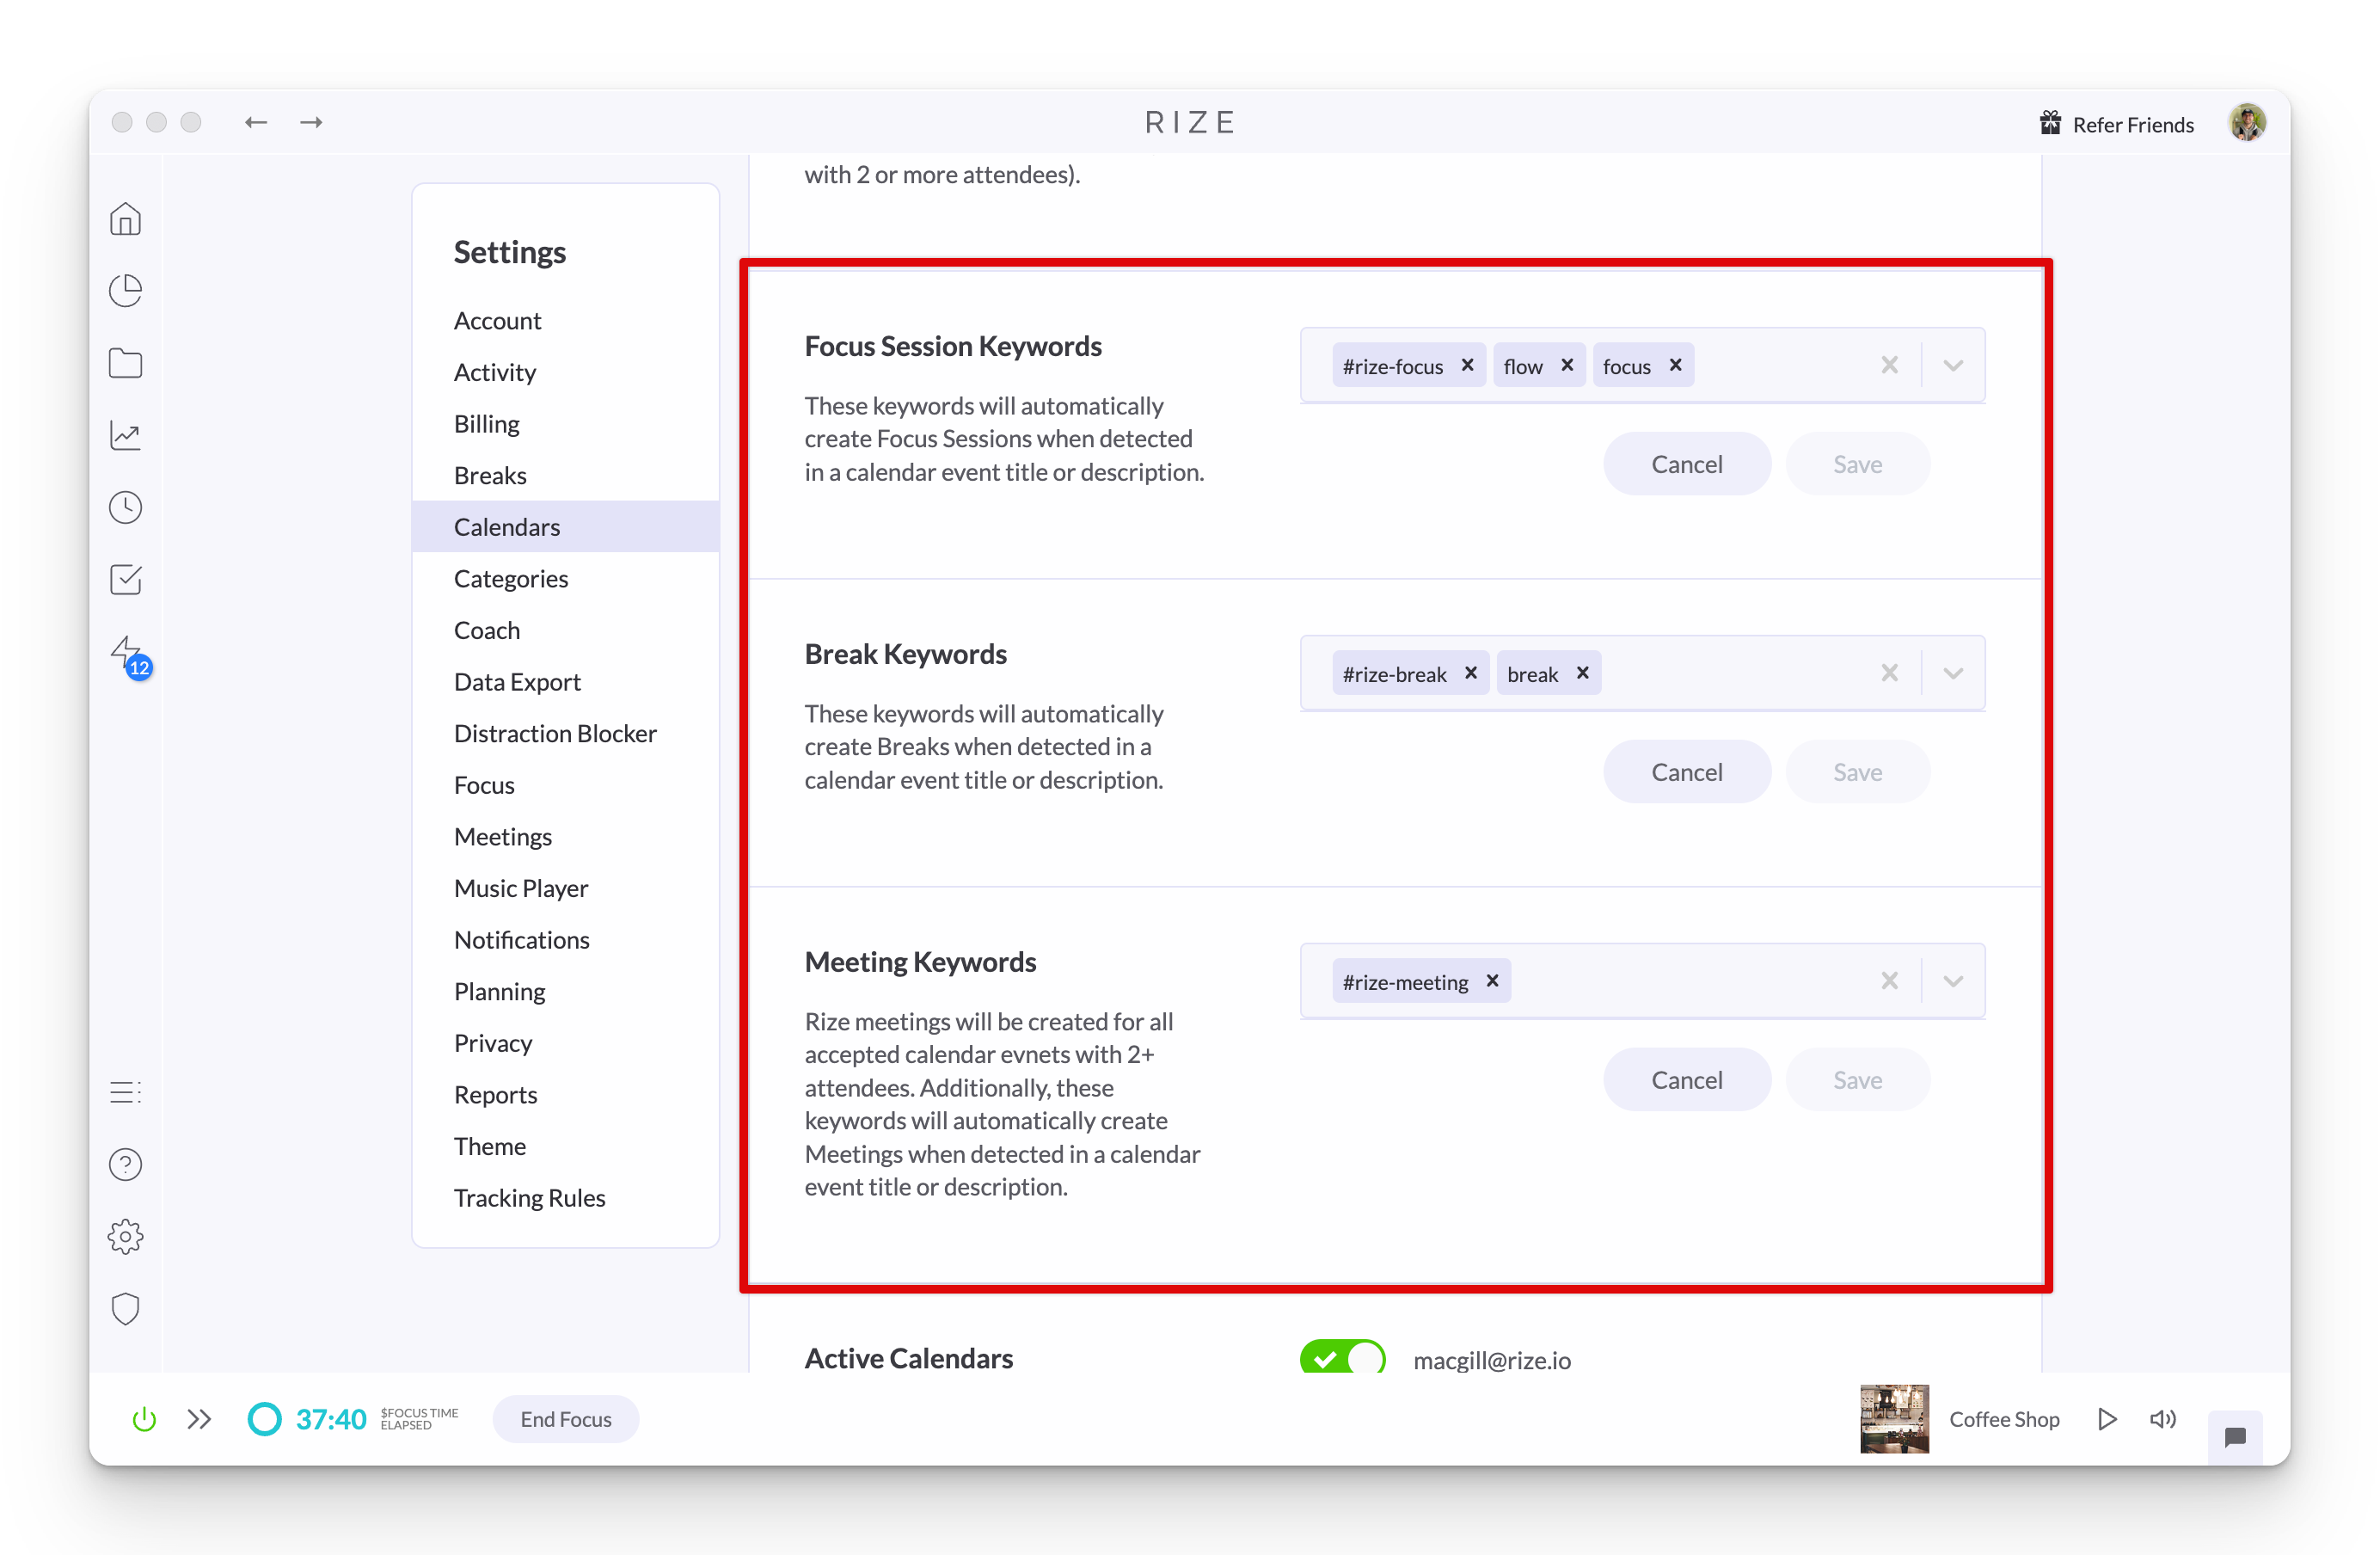
Task: Remove the #rize-meeting keyword tag
Action: pyautogui.click(x=1492, y=981)
